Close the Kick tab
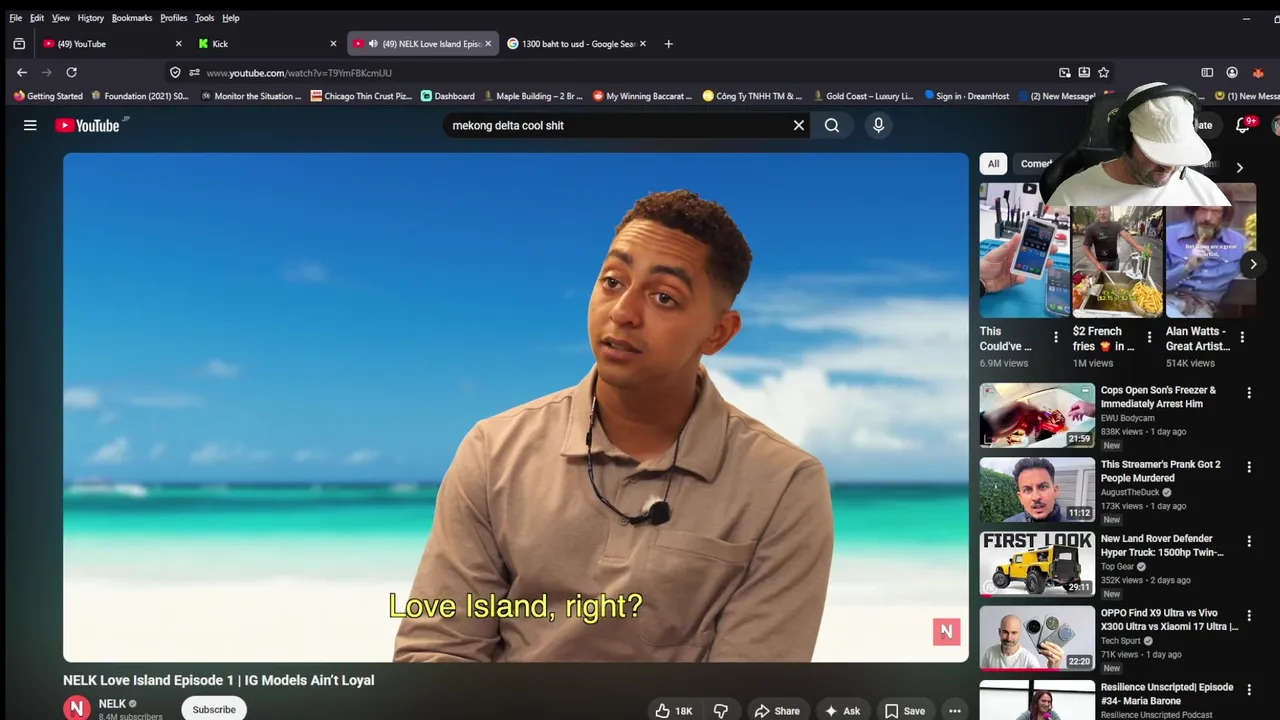This screenshot has height=720, width=1280. (x=333, y=43)
